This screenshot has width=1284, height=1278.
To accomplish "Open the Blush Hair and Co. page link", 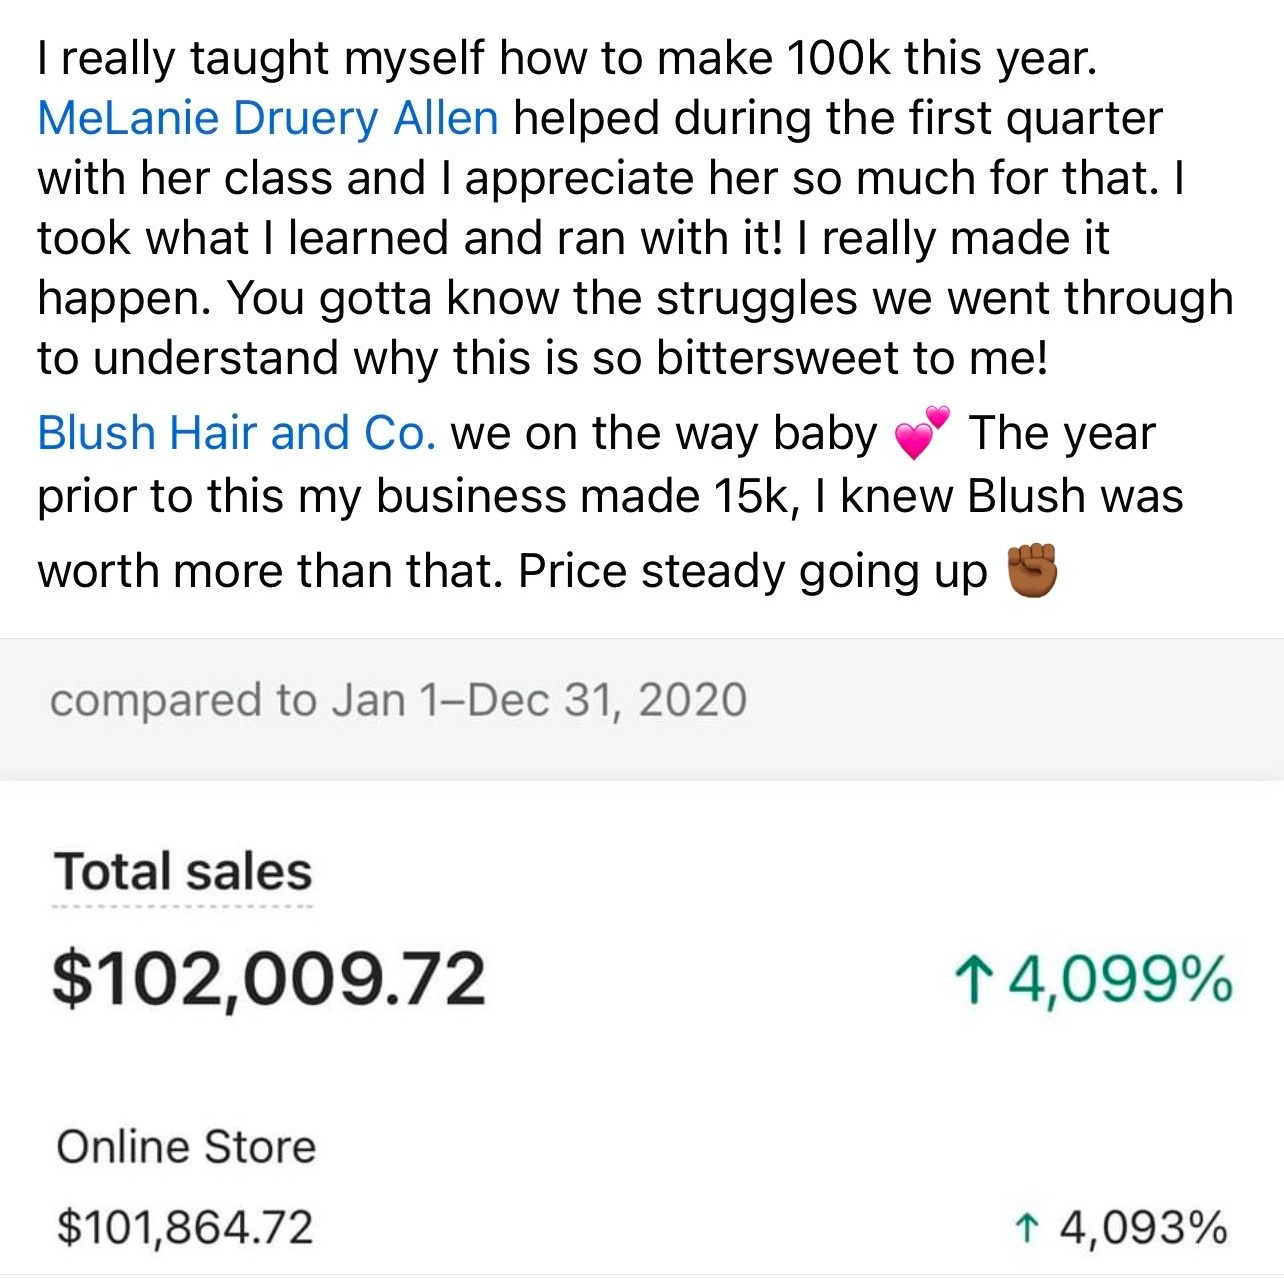I will click(236, 433).
